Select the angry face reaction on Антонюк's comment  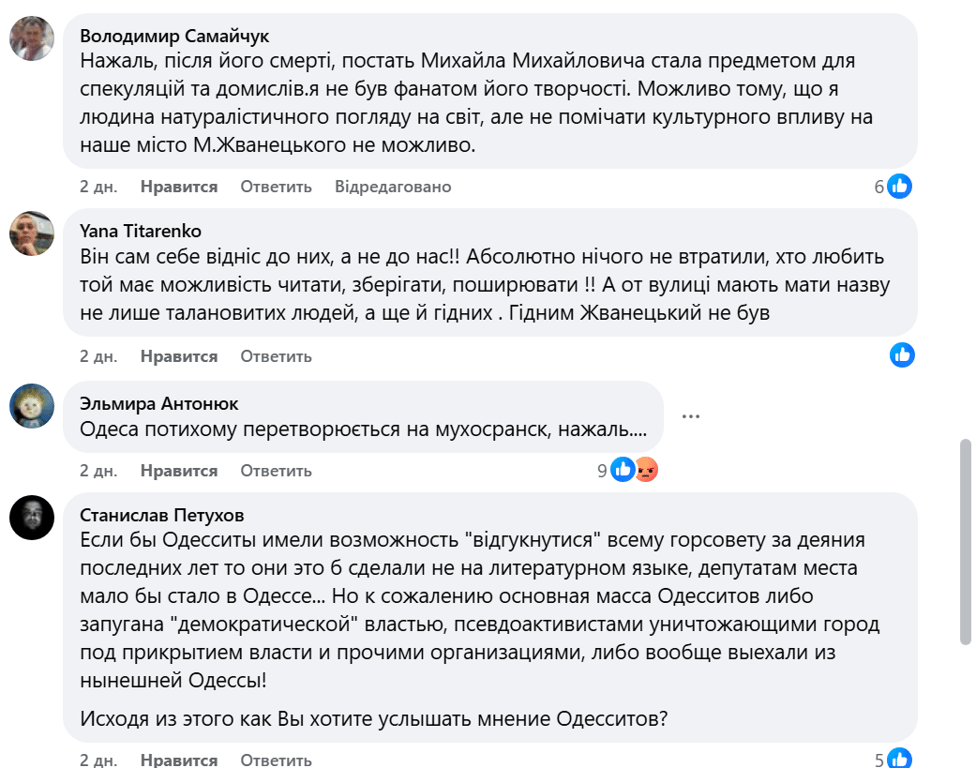tap(647, 468)
